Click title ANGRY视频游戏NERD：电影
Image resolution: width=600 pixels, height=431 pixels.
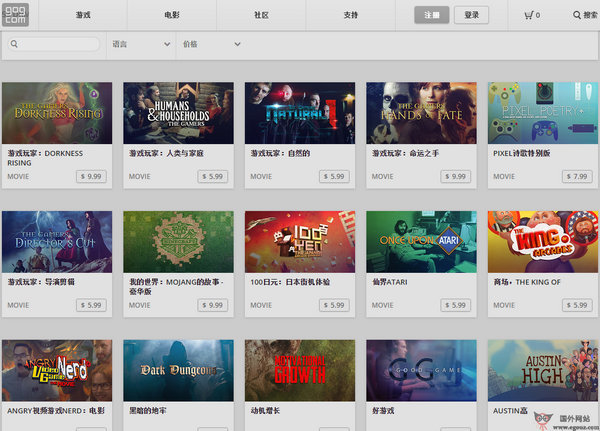[56, 411]
